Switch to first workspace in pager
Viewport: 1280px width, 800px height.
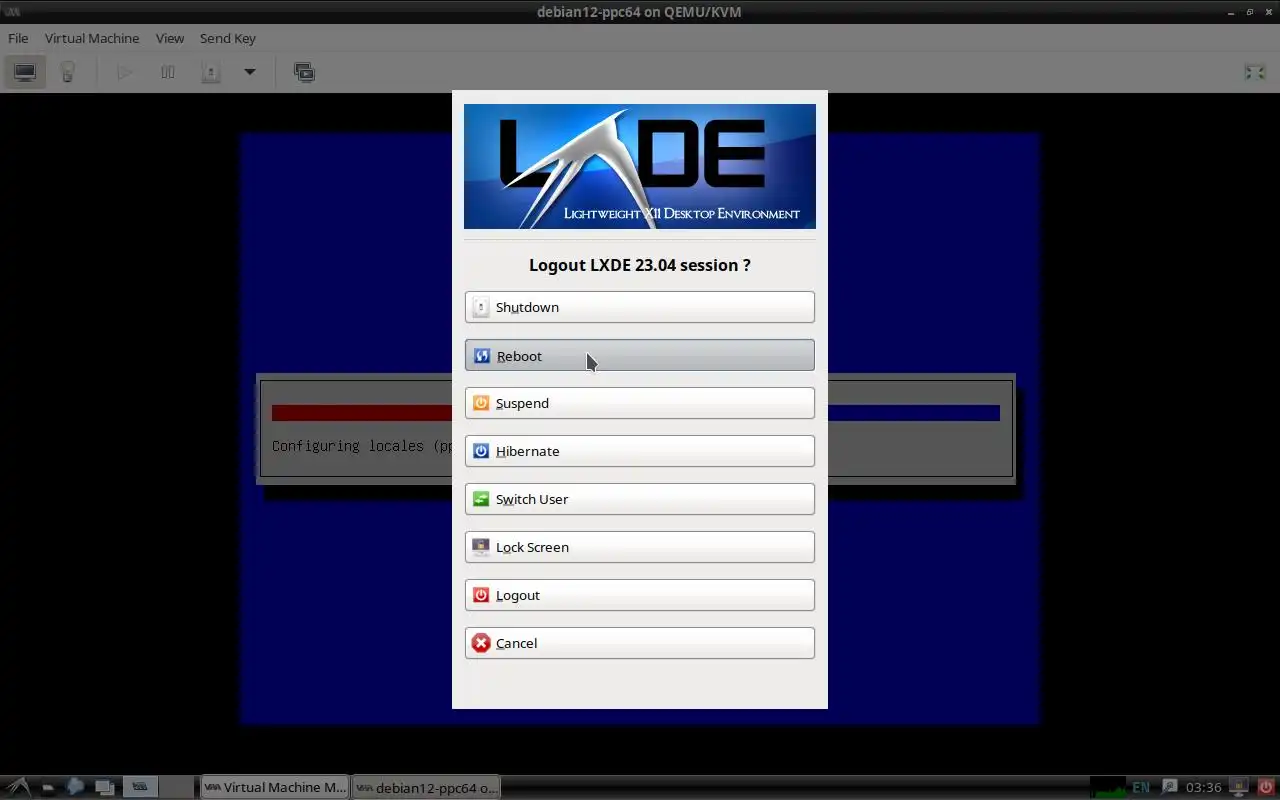pyautogui.click(x=140, y=787)
